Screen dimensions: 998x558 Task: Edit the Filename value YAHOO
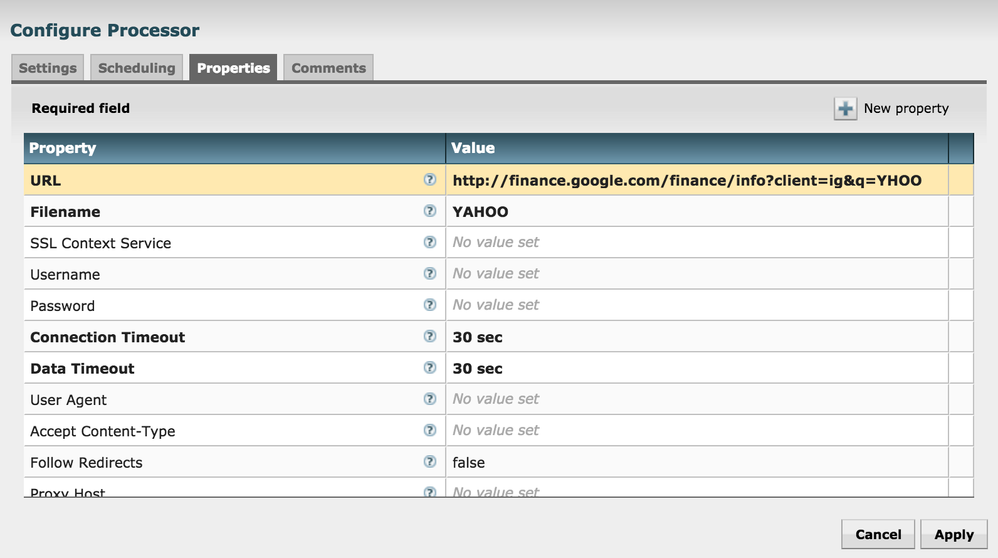[x=480, y=212]
